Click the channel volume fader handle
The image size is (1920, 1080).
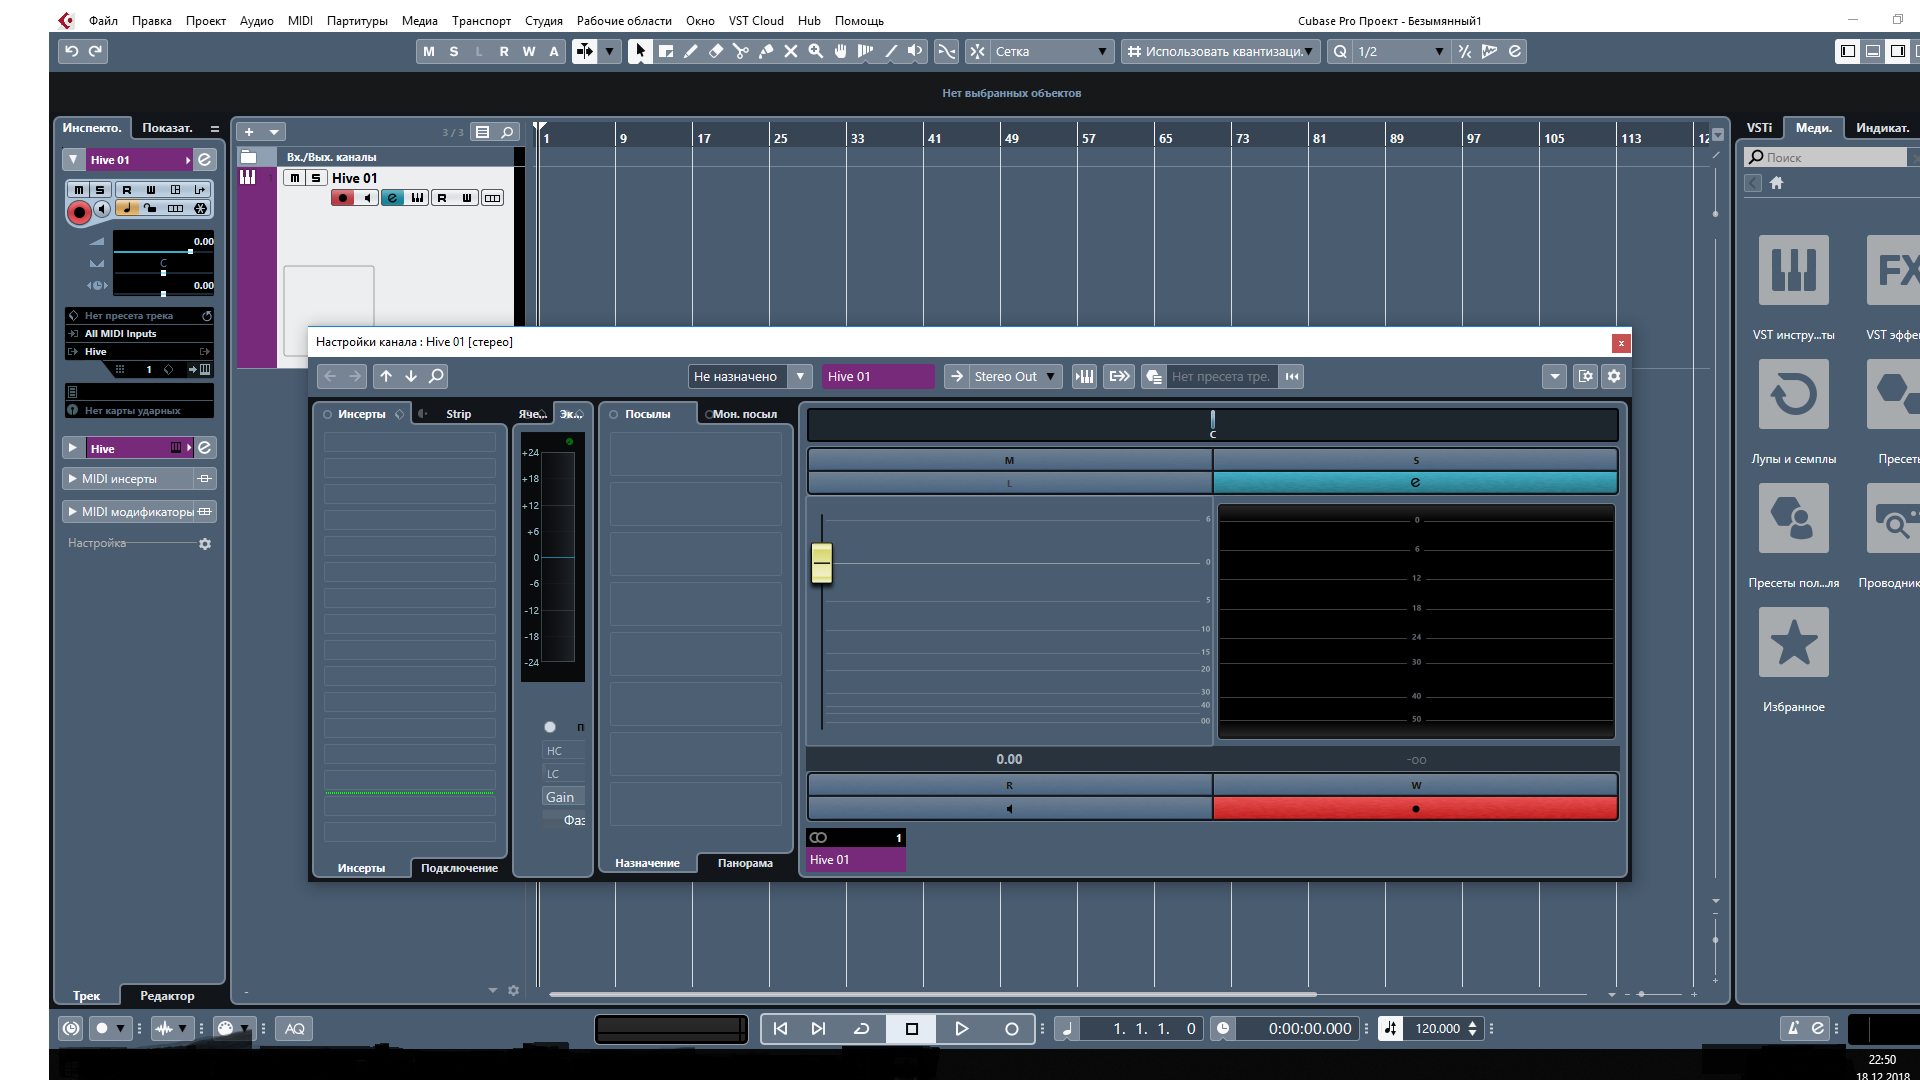(x=822, y=563)
